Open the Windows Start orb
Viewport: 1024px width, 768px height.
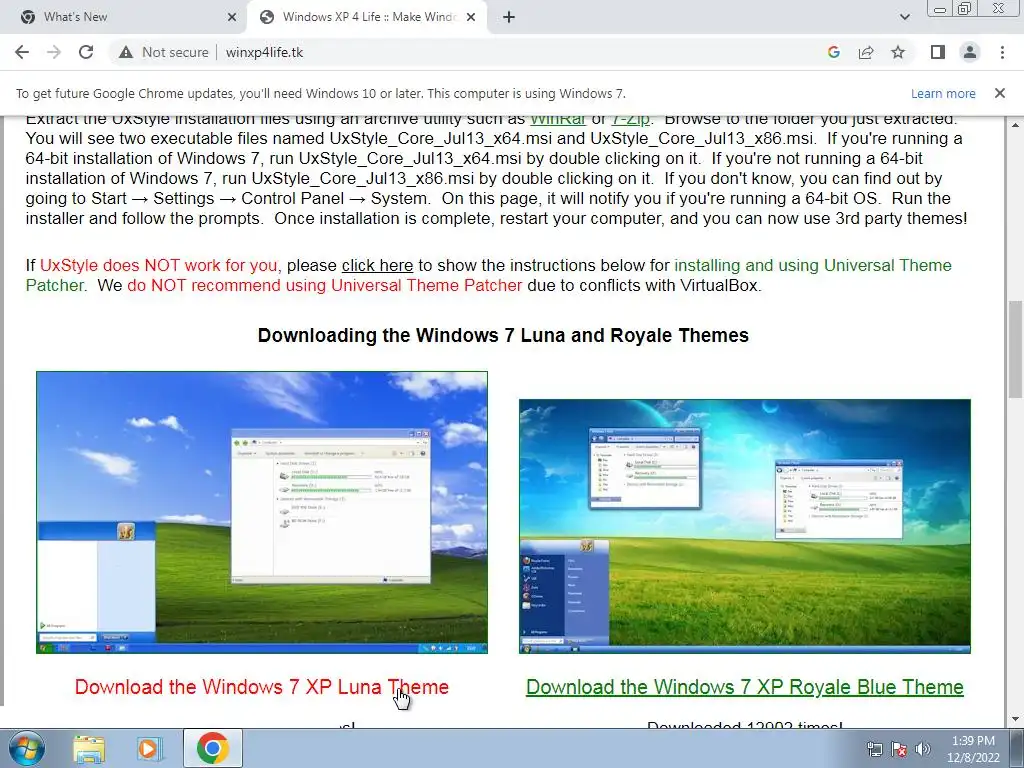(27, 748)
